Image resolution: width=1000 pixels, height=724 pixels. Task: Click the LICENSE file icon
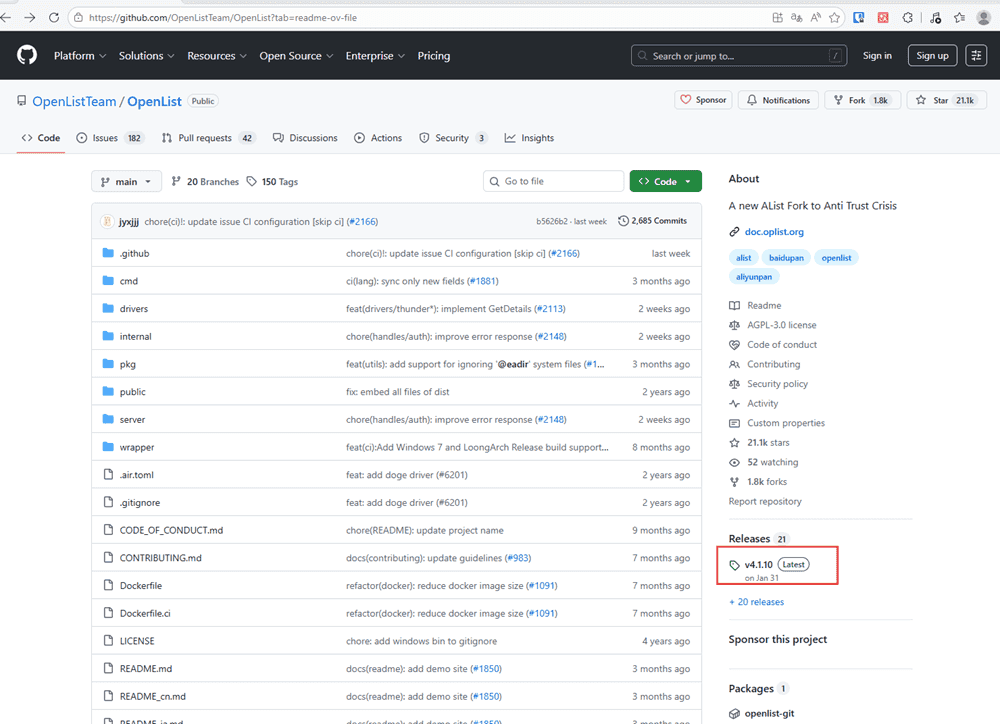click(x=109, y=641)
